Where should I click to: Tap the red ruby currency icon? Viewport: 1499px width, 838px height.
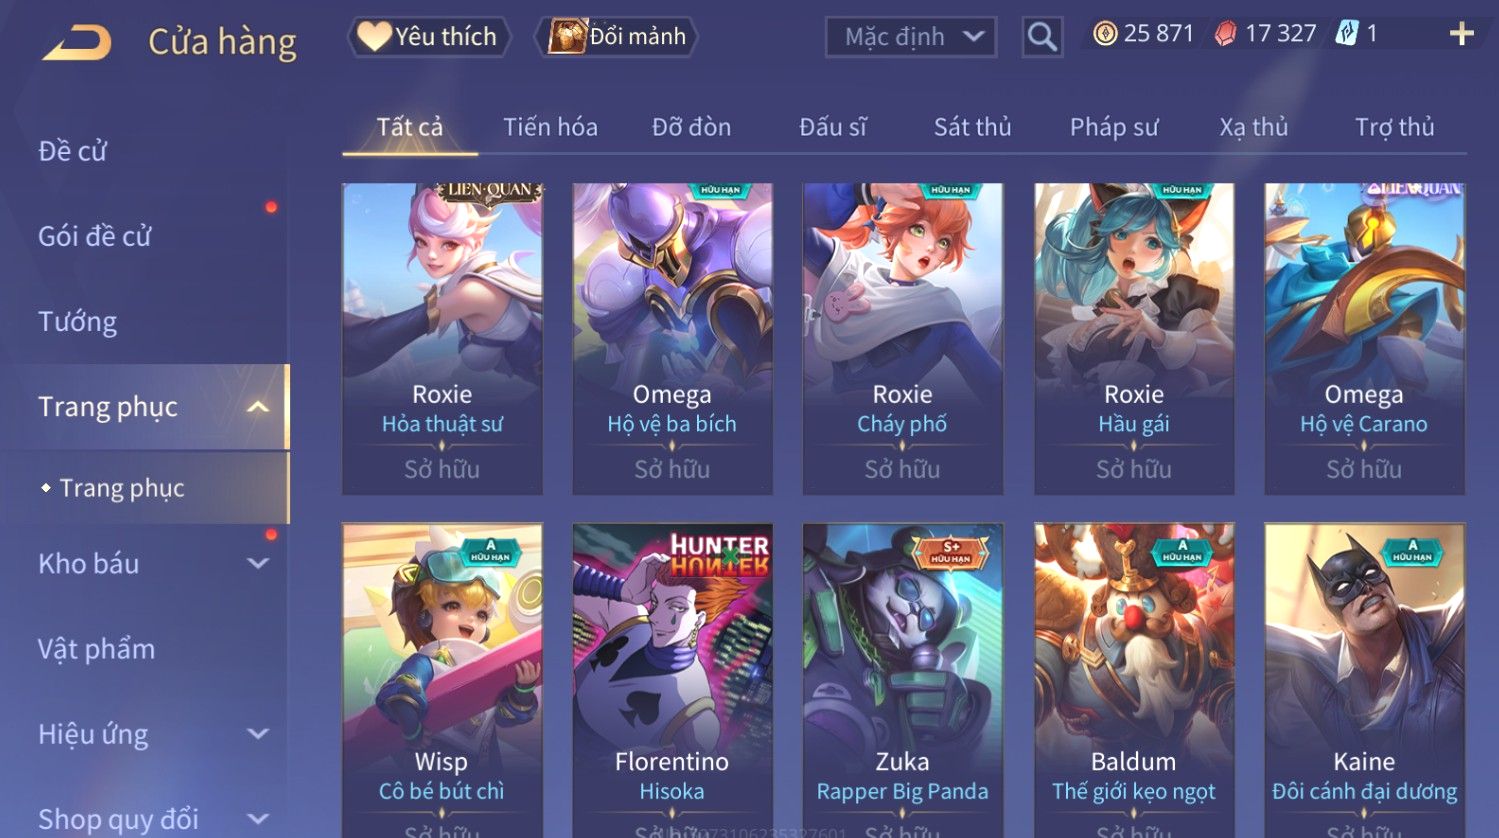[x=1225, y=34]
